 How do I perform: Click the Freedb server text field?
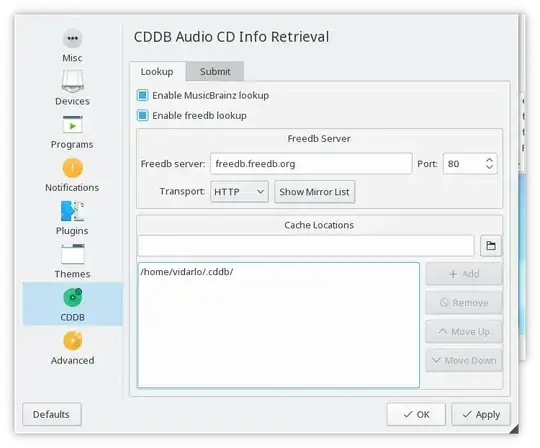point(311,164)
